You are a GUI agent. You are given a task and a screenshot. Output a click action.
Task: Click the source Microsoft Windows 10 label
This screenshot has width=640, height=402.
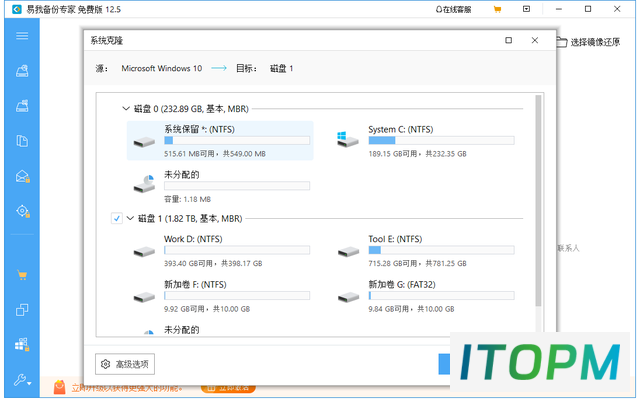(x=162, y=68)
